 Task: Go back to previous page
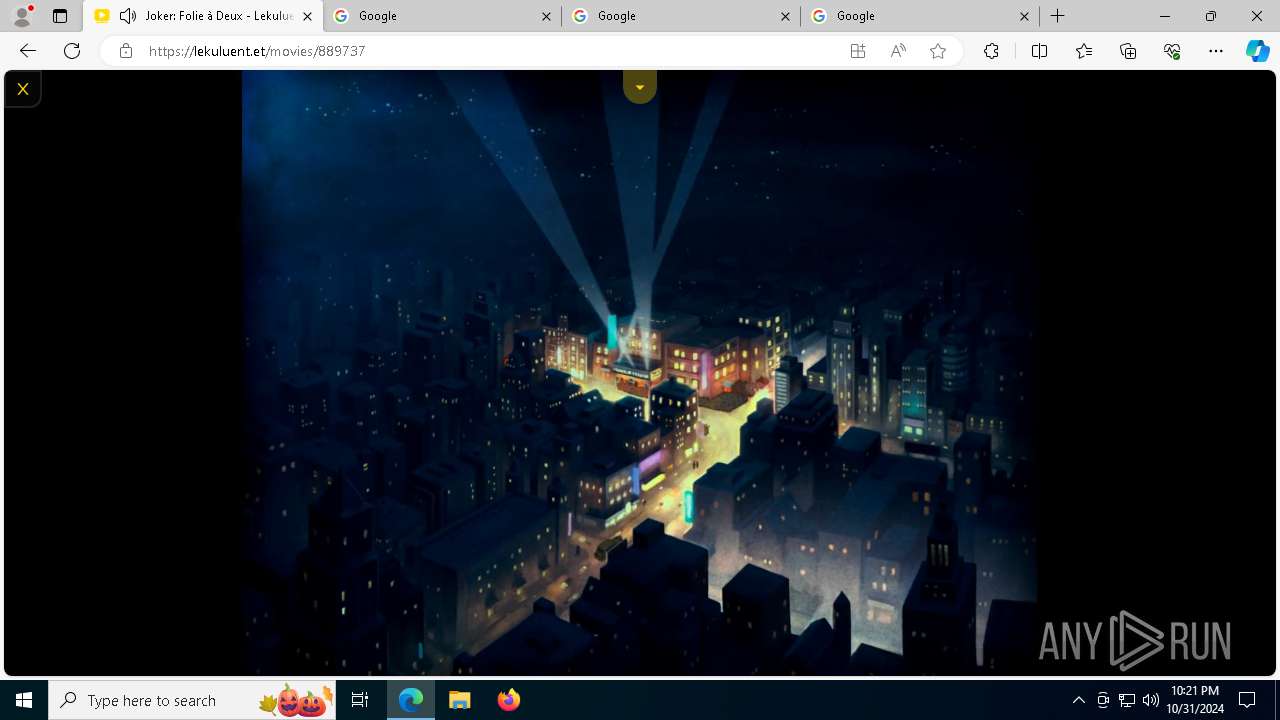[x=28, y=51]
